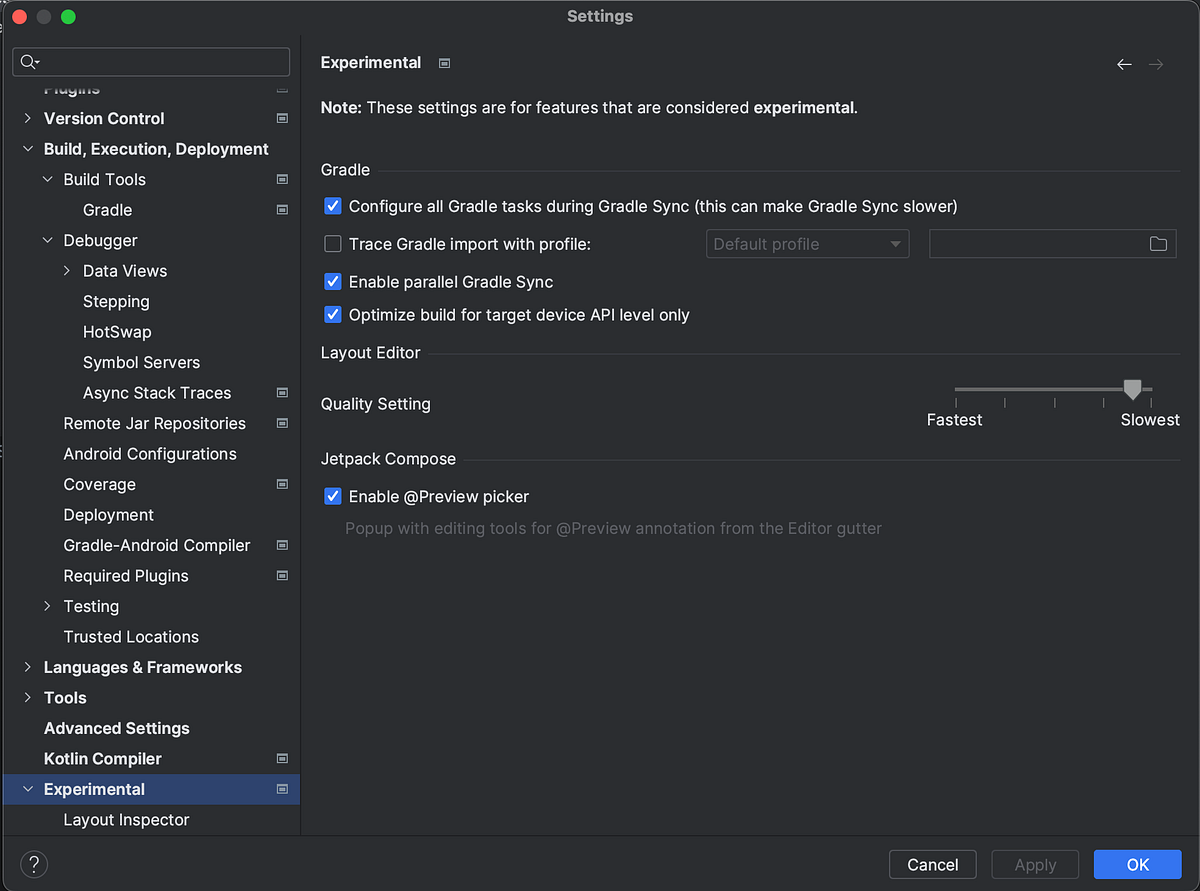Click the settings search field

point(160,62)
